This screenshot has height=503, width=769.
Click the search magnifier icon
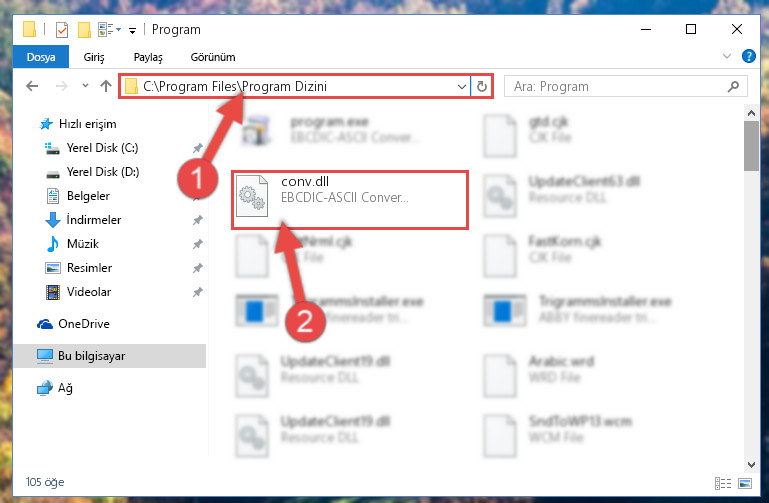[x=733, y=87]
